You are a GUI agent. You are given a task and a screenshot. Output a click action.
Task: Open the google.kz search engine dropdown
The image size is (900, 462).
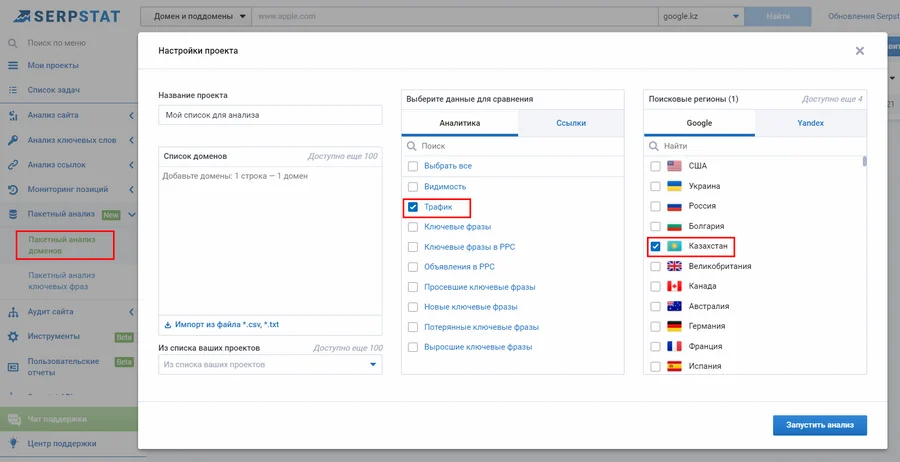coord(701,16)
